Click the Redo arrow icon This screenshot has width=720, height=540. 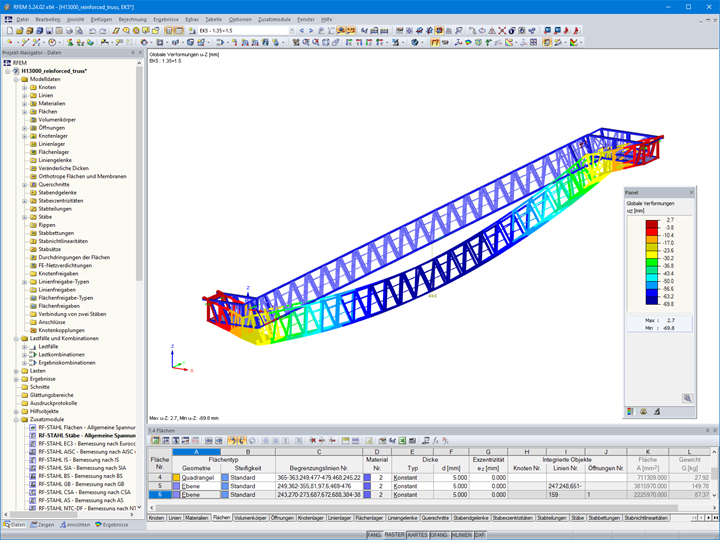pos(102,31)
